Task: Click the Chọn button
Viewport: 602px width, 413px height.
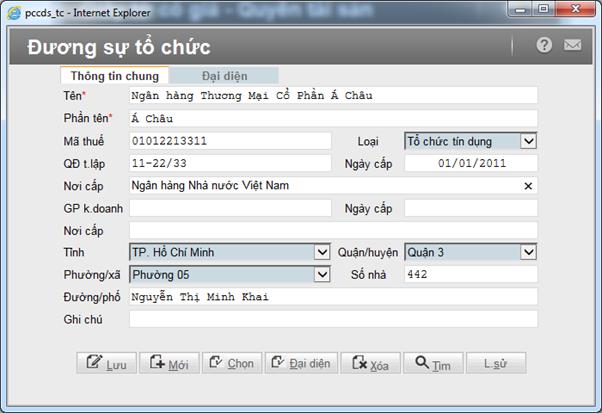Action: coord(232,363)
